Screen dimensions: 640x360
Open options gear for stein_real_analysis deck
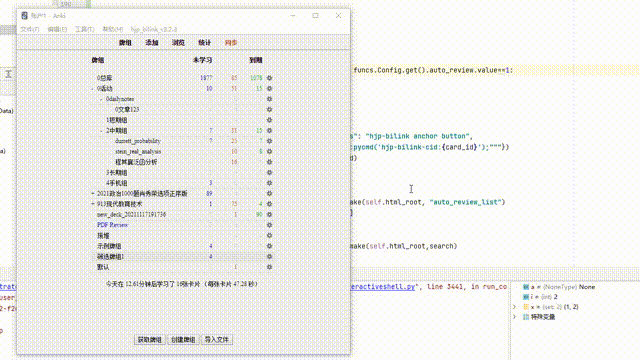pos(269,151)
